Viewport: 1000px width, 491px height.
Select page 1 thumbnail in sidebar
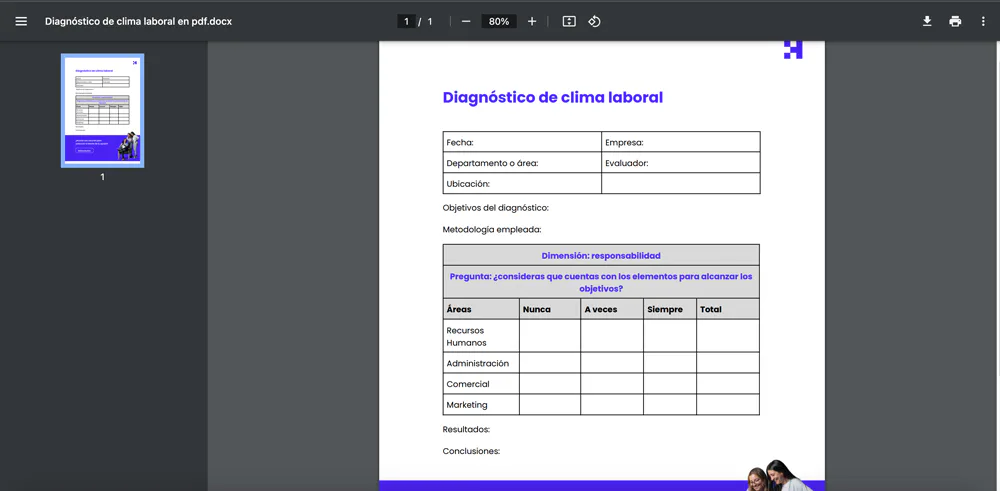(103, 110)
